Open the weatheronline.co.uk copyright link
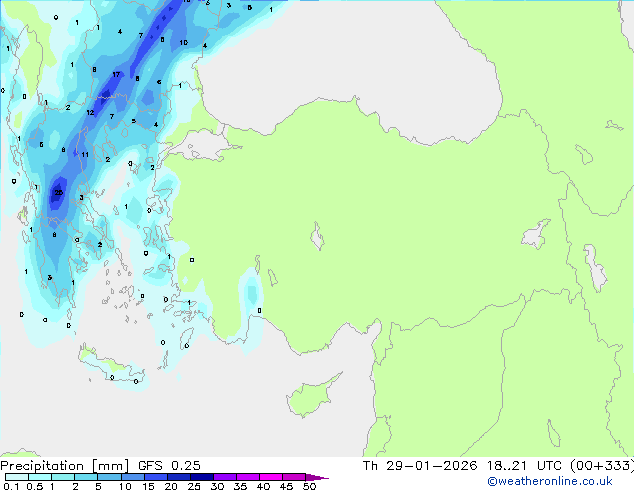The width and height of the screenshot is (634, 490). pos(549,481)
